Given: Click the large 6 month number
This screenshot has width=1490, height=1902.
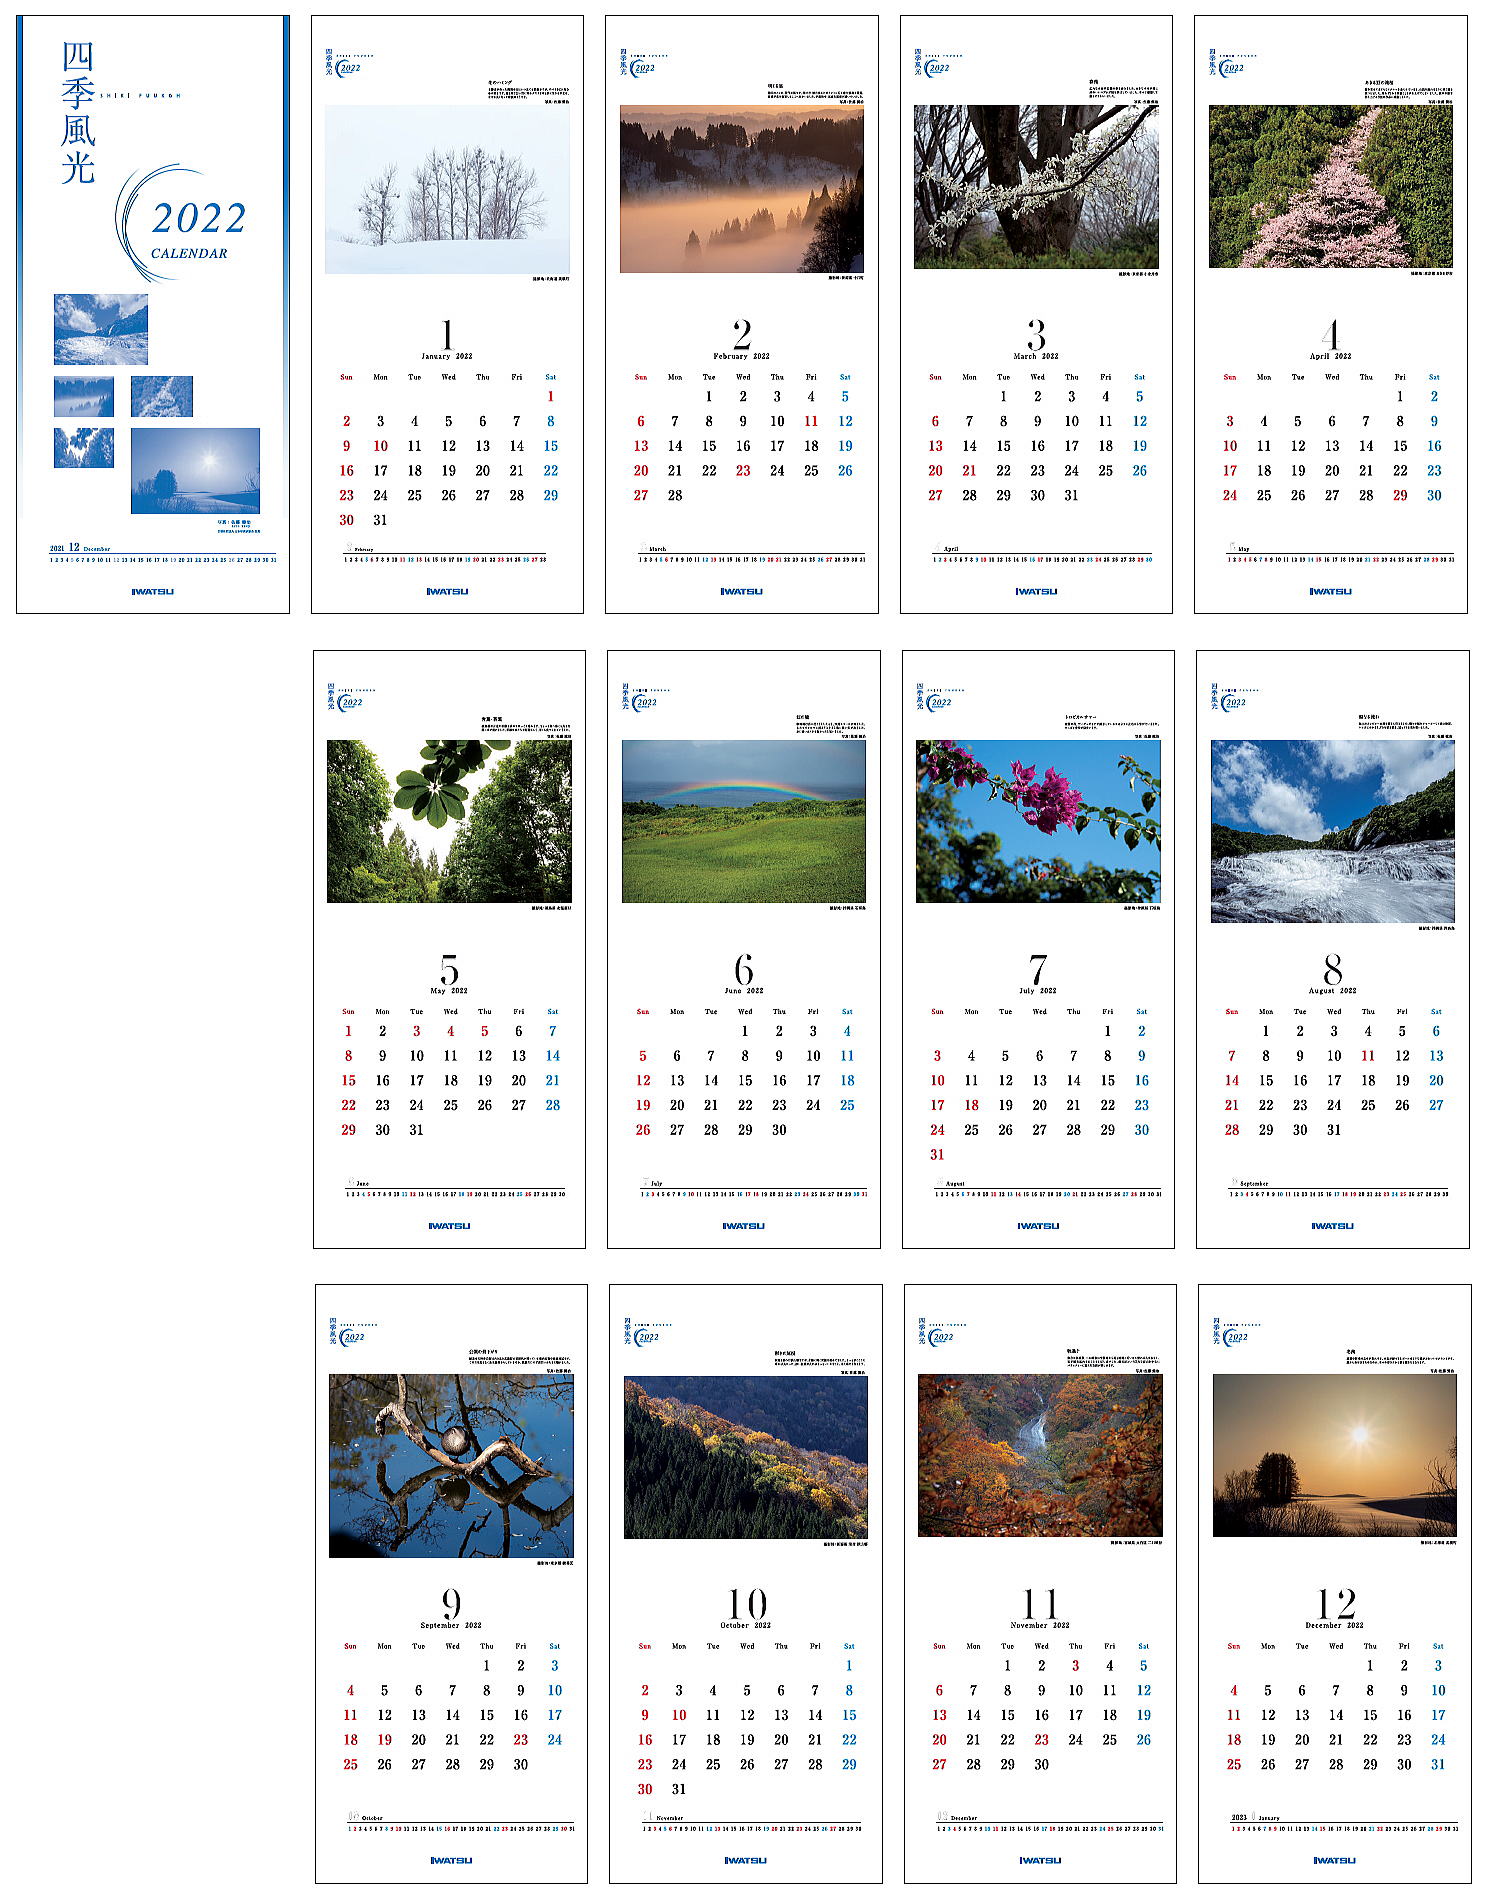Looking at the screenshot, I should pyautogui.click(x=744, y=969).
